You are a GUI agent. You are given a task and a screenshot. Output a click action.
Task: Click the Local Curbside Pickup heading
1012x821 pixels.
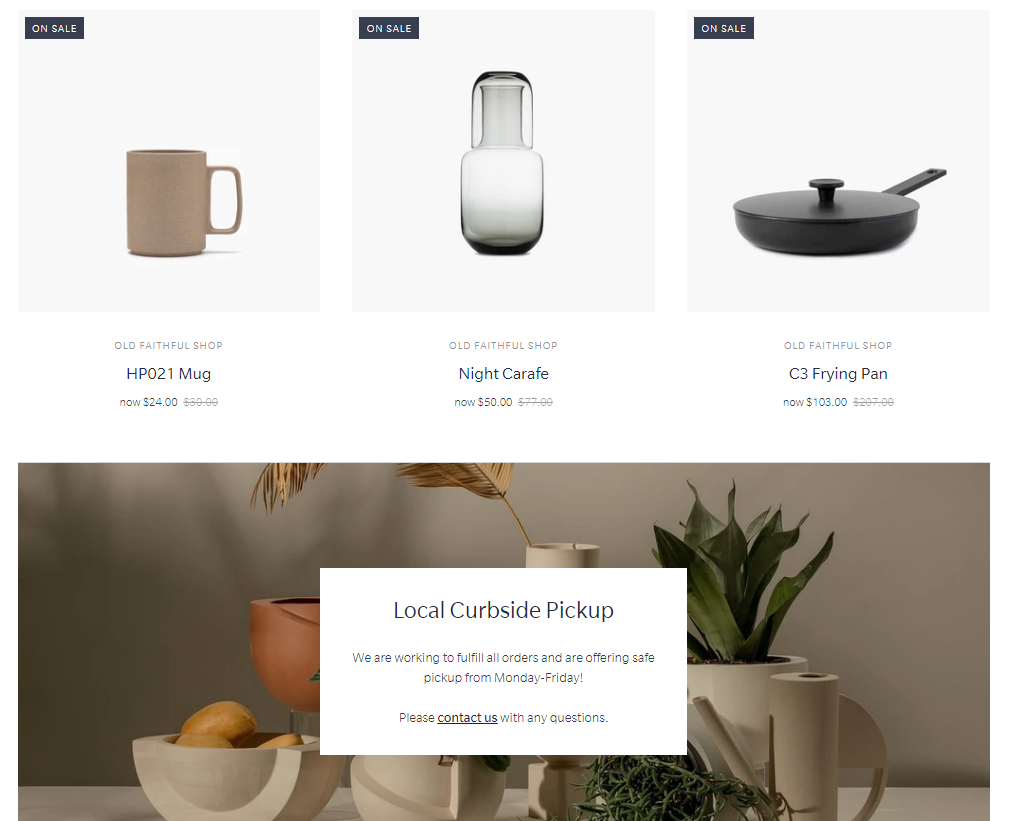pyautogui.click(x=503, y=610)
